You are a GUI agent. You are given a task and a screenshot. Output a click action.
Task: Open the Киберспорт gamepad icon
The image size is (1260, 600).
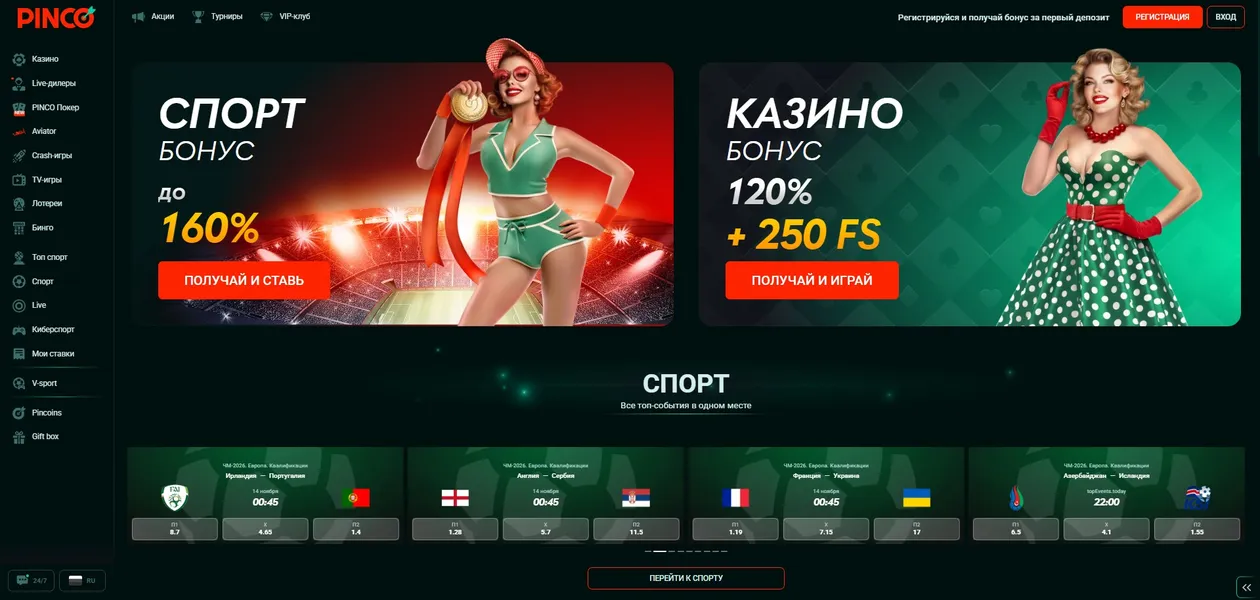point(19,329)
